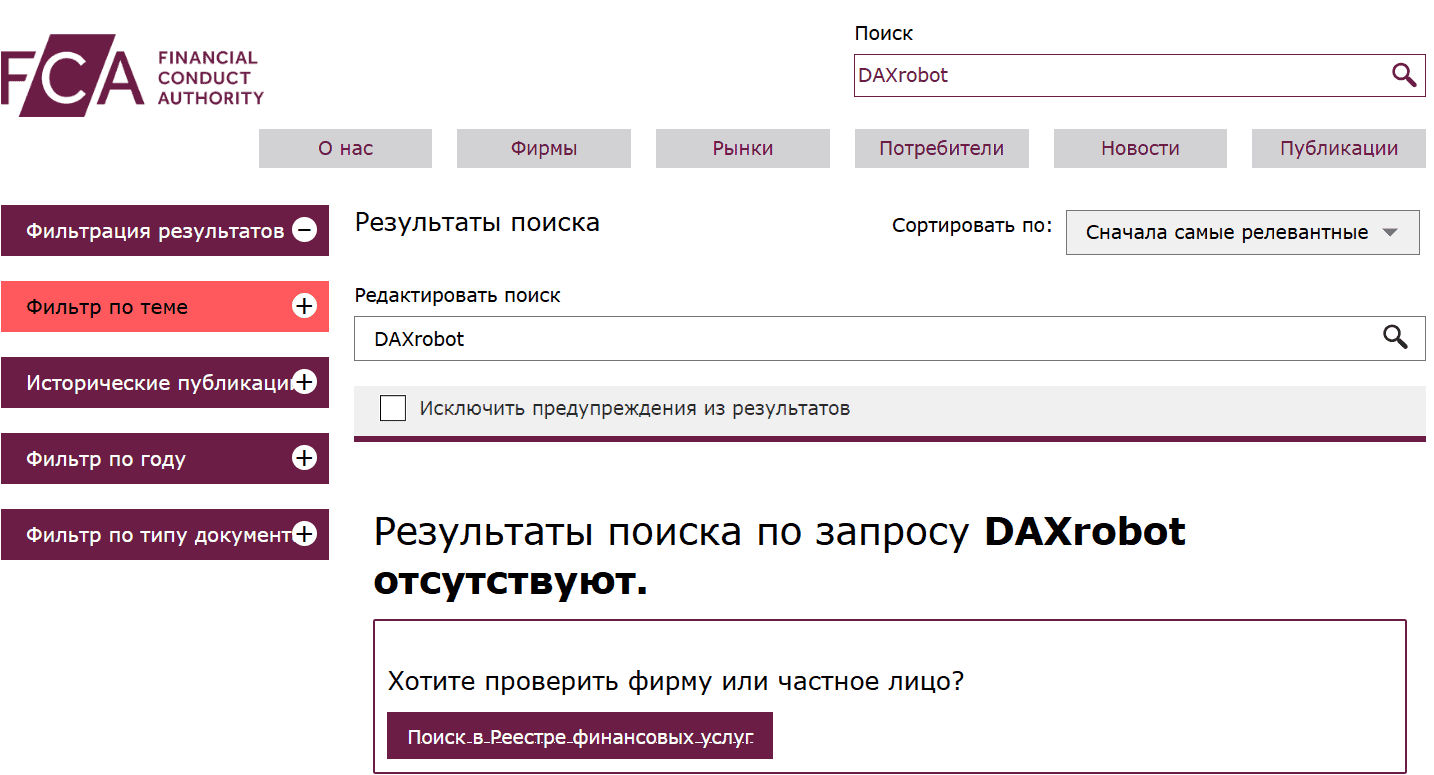Screen dimensions: 1434x775
Task: Click the plus icon on Фильтр по году
Action: [303, 458]
